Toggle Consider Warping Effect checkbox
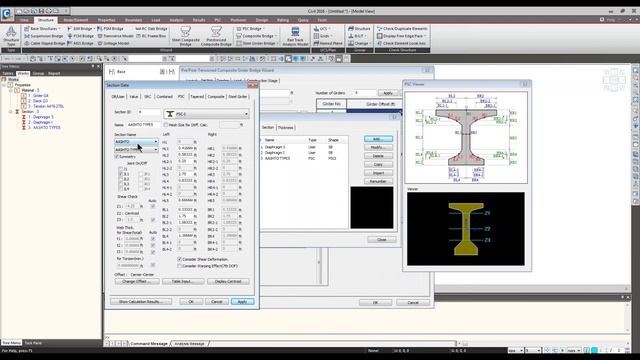640x360 pixels. (179, 266)
